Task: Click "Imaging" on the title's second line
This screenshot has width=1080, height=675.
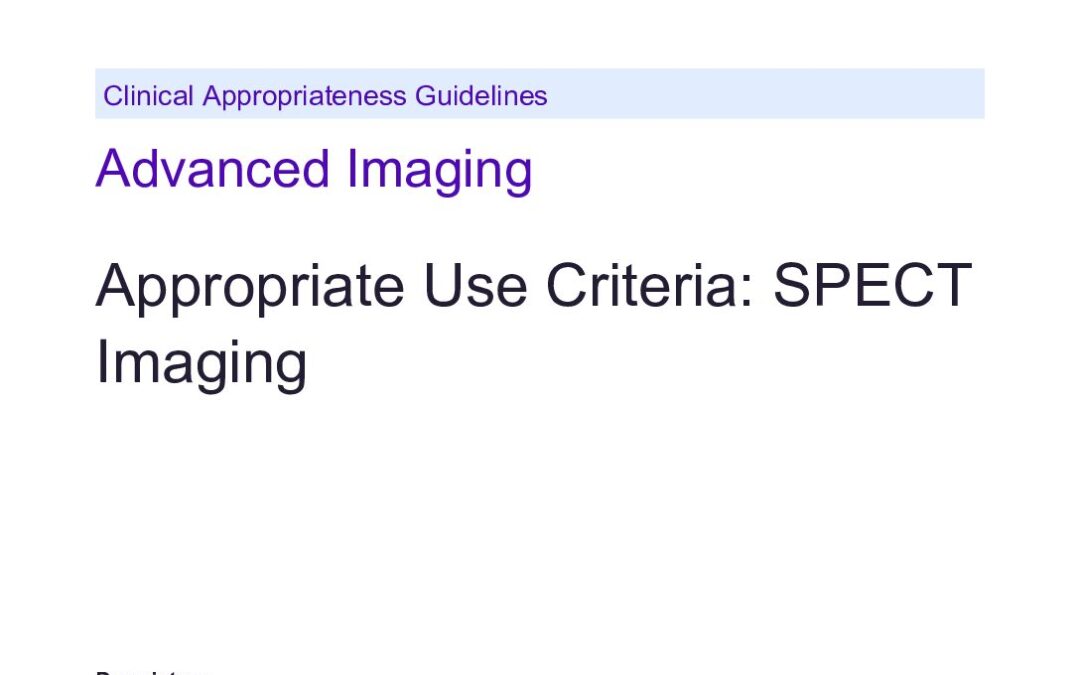Action: point(201,362)
